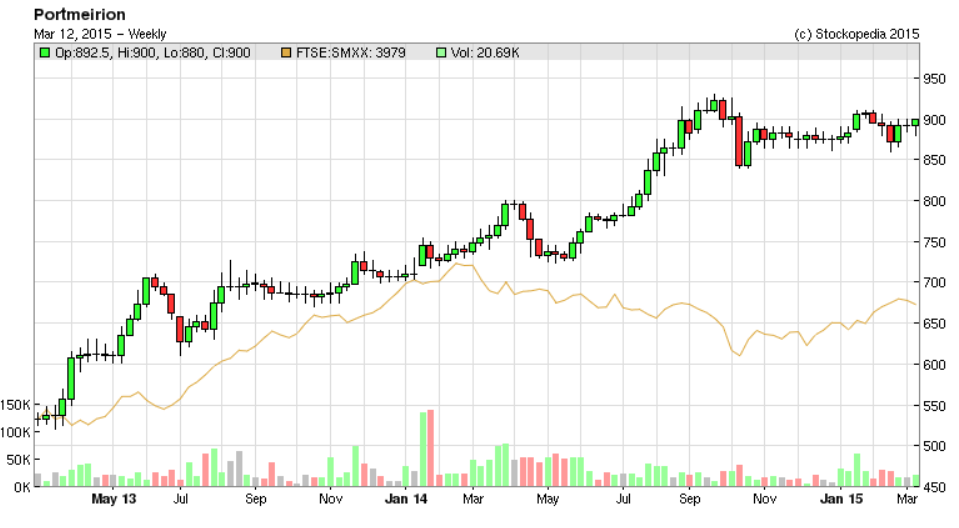The height and width of the screenshot is (528, 959).
Task: Click the green OHLC legend swatch
Action: tap(44, 53)
